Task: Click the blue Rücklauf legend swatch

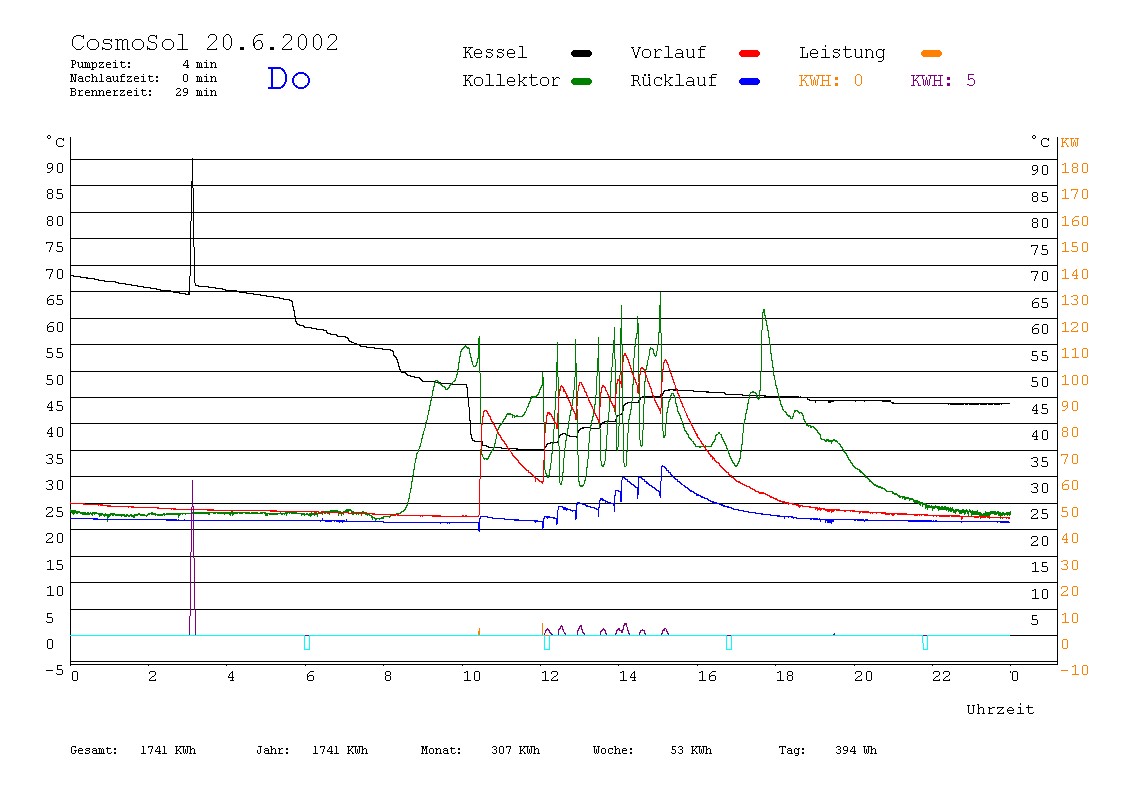Action: 750,81
